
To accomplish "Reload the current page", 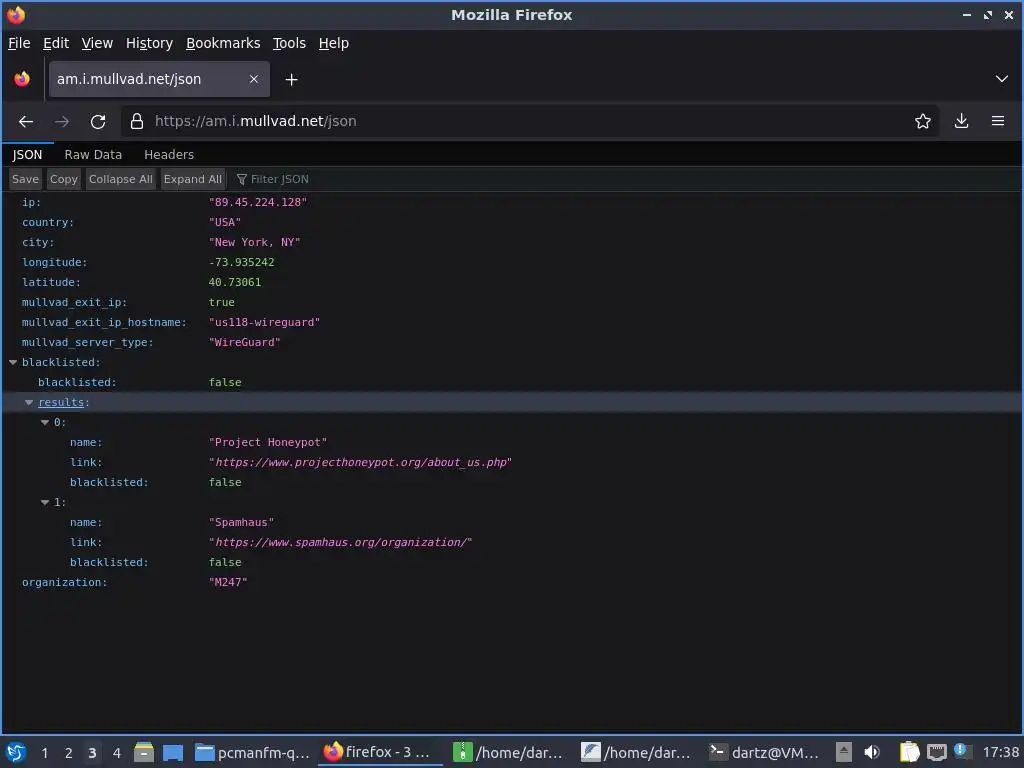I will 98,121.
